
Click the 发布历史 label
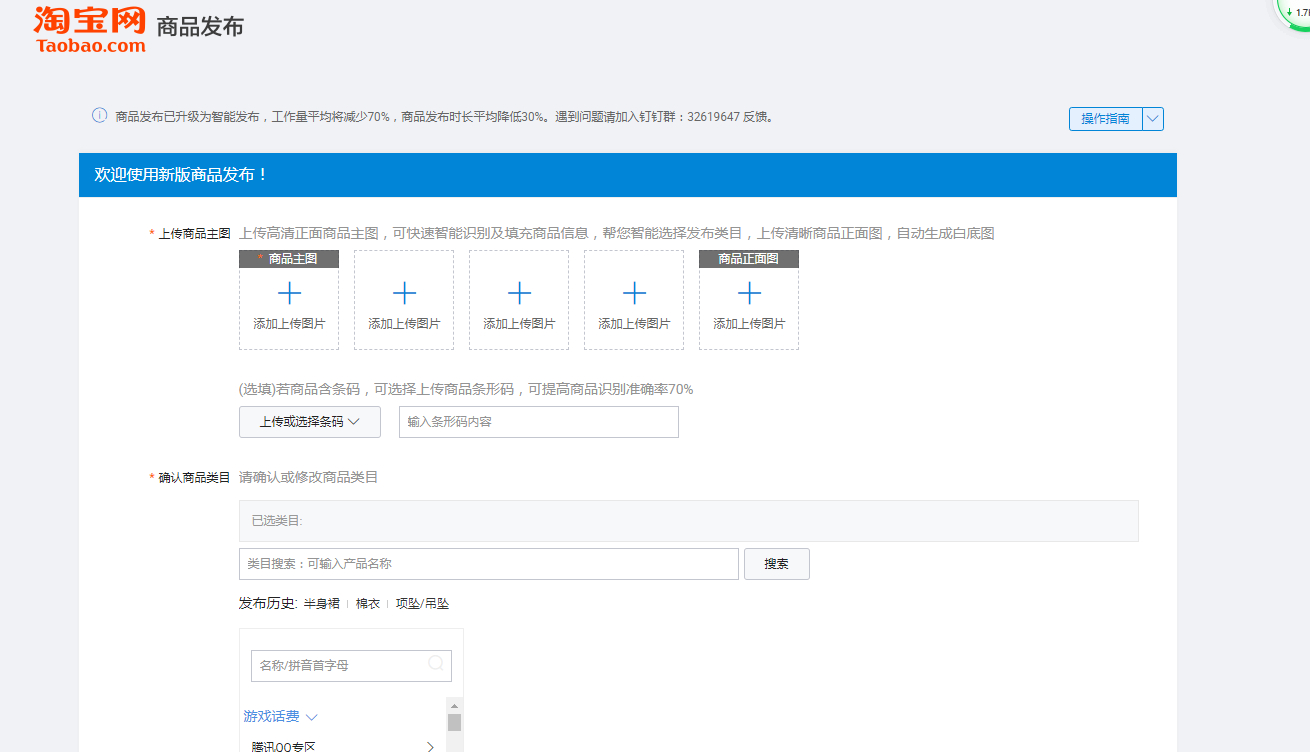click(x=268, y=603)
